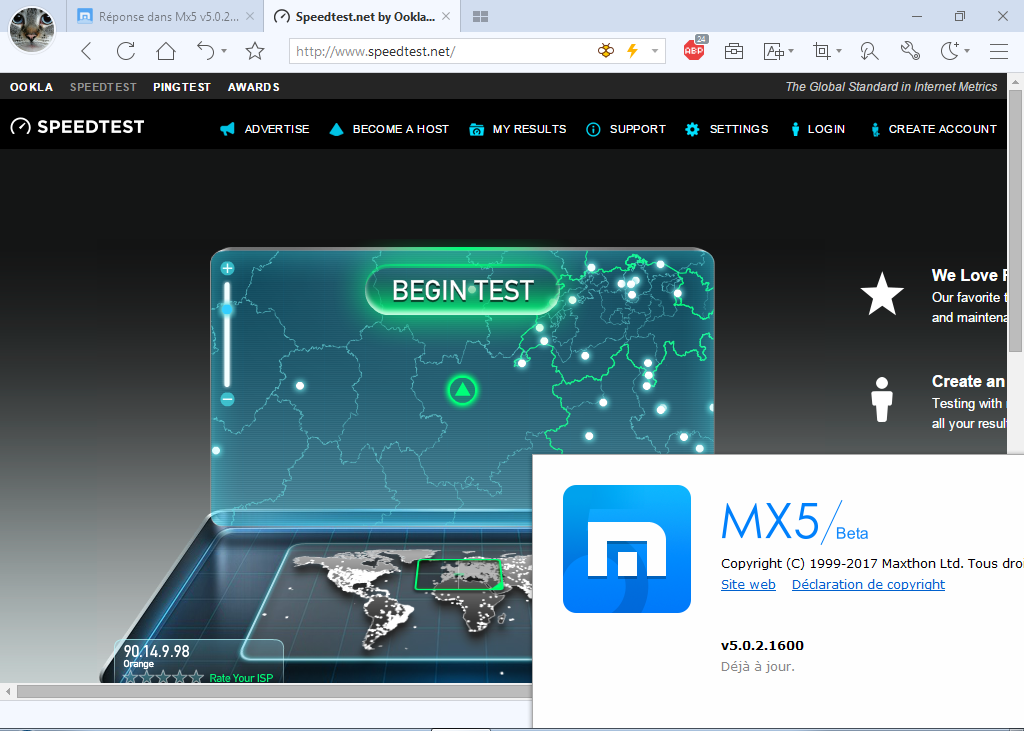Screen dimensions: 1024x731
Task: Click the map zoom slider handle
Action: click(227, 308)
